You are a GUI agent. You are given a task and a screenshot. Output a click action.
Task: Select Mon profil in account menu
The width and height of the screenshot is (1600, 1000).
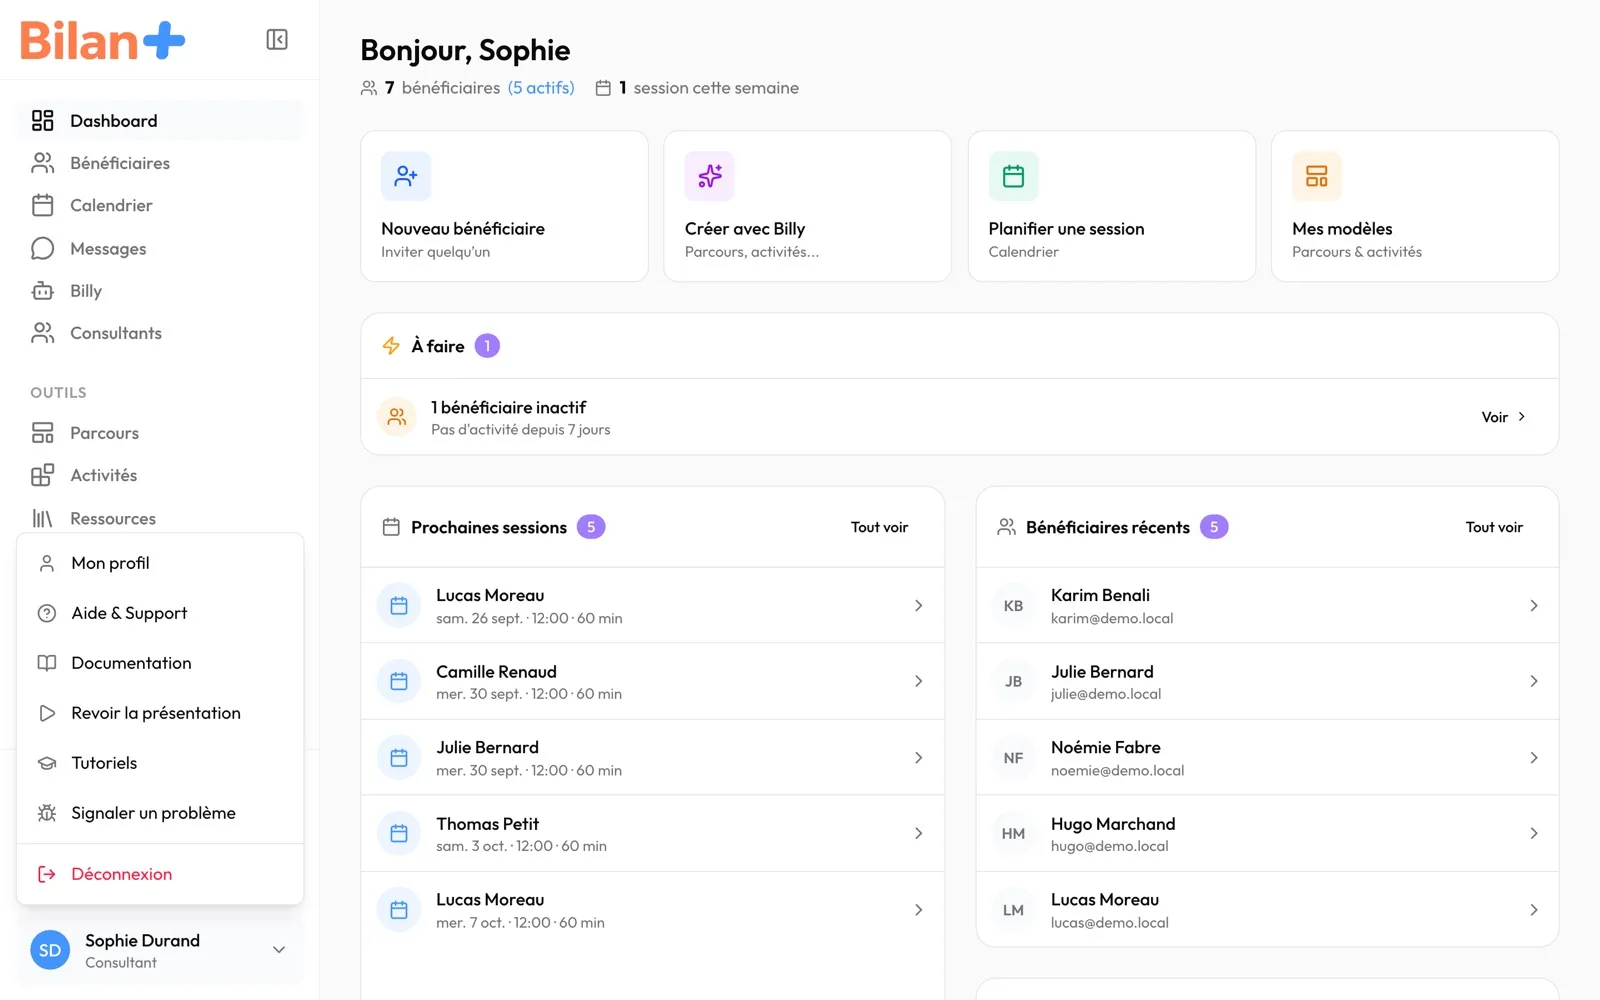click(x=160, y=563)
